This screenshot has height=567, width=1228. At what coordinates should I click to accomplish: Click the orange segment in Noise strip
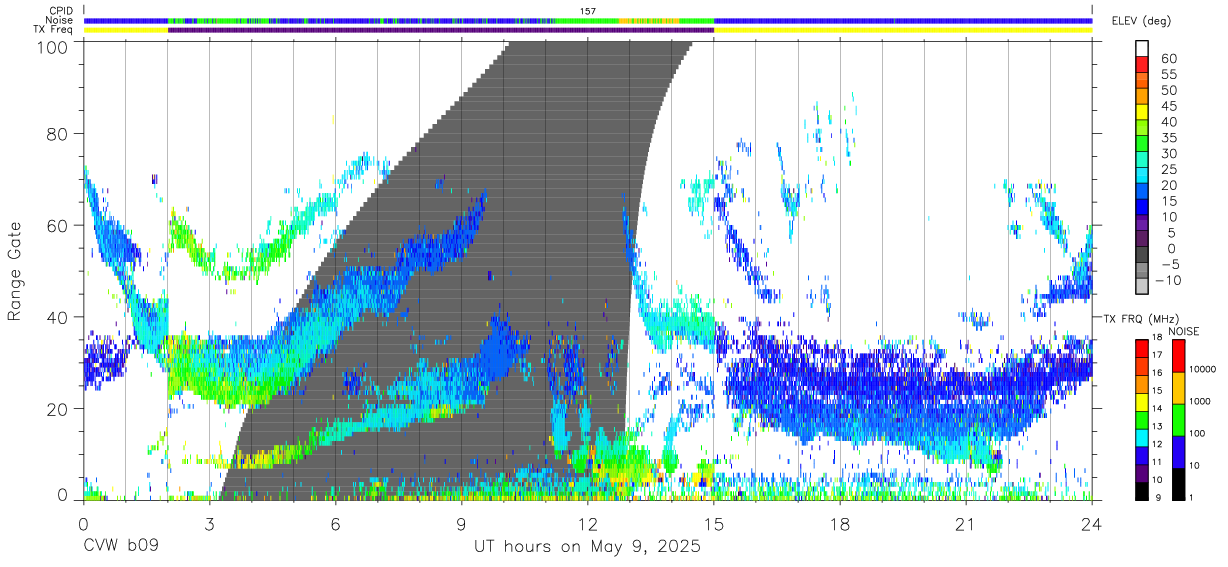pyautogui.click(x=648, y=20)
